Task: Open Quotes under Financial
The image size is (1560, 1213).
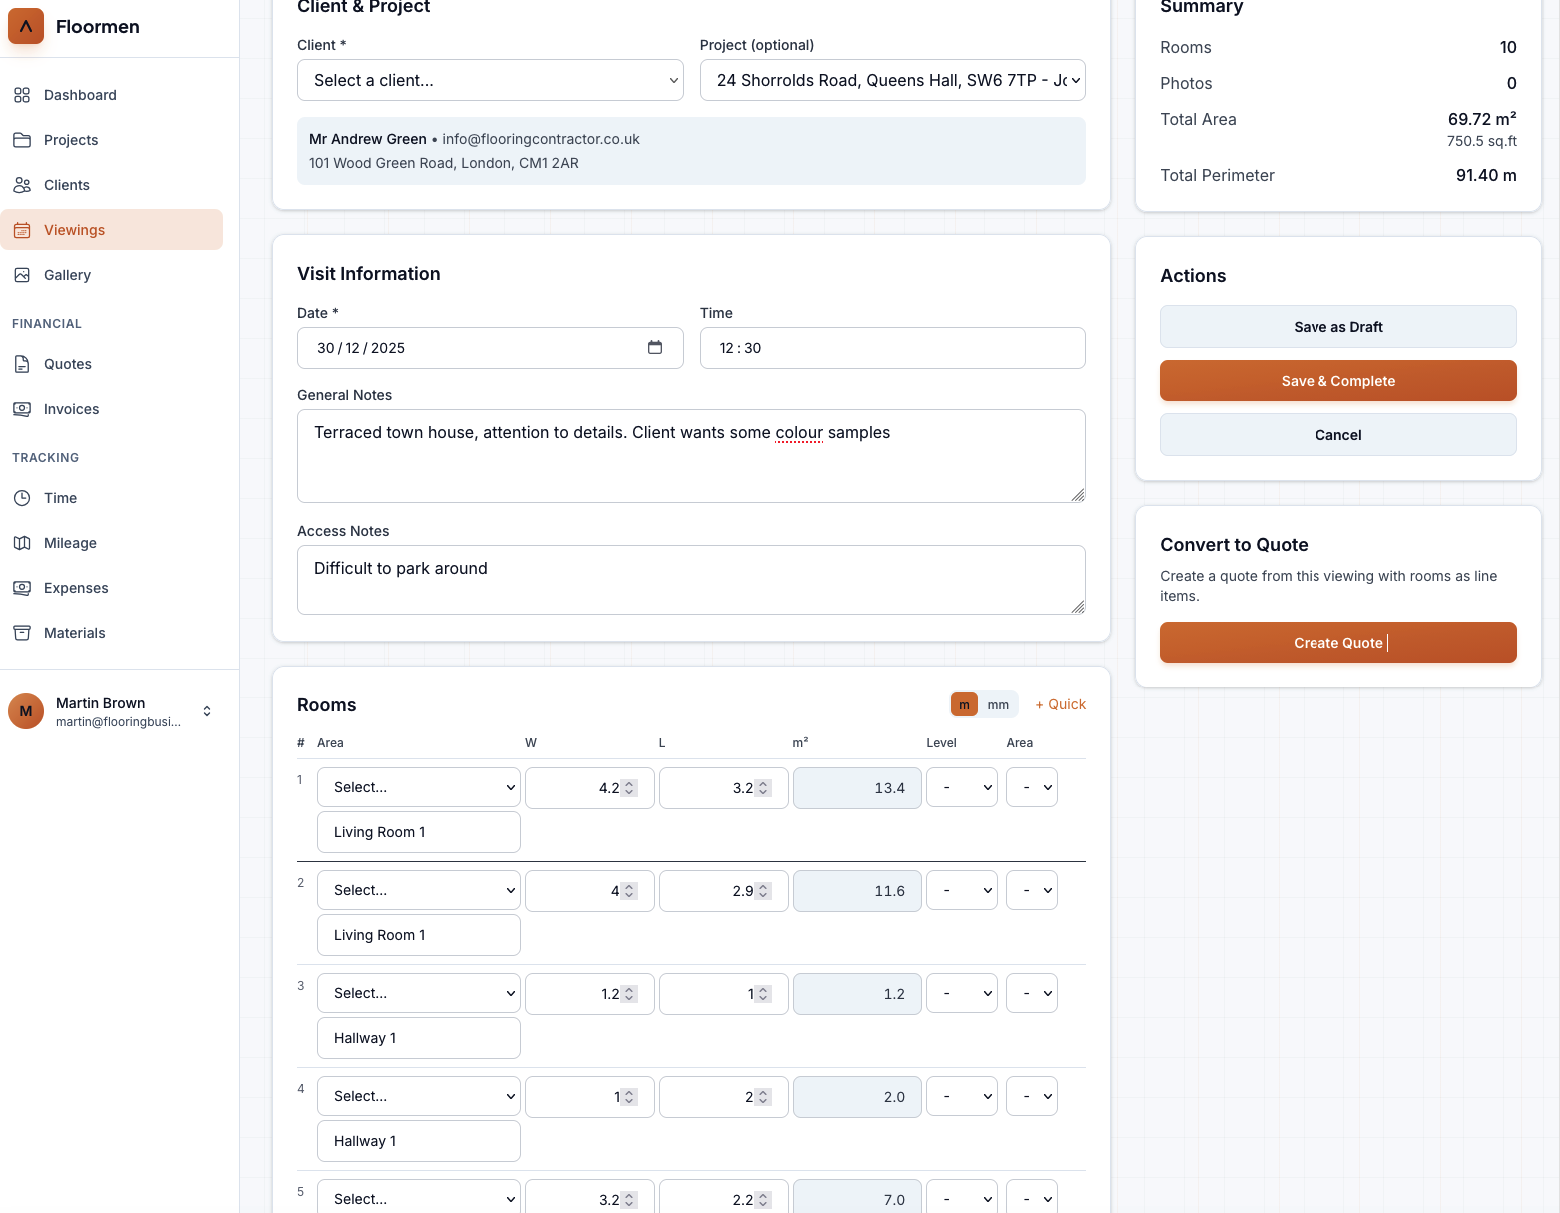Action: [67, 364]
